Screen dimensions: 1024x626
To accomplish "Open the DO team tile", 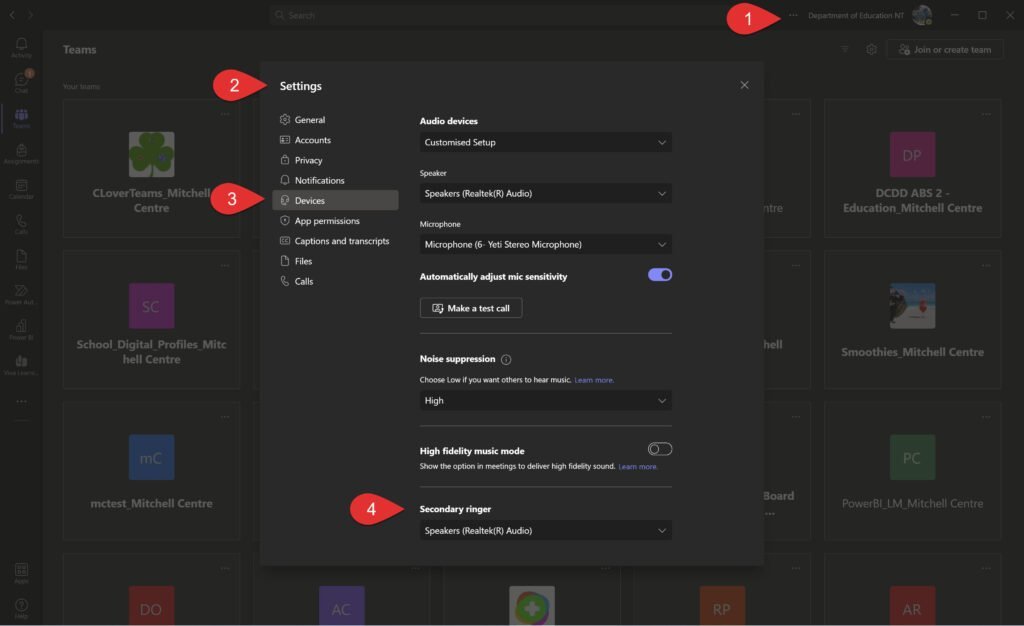I will 152,606.
